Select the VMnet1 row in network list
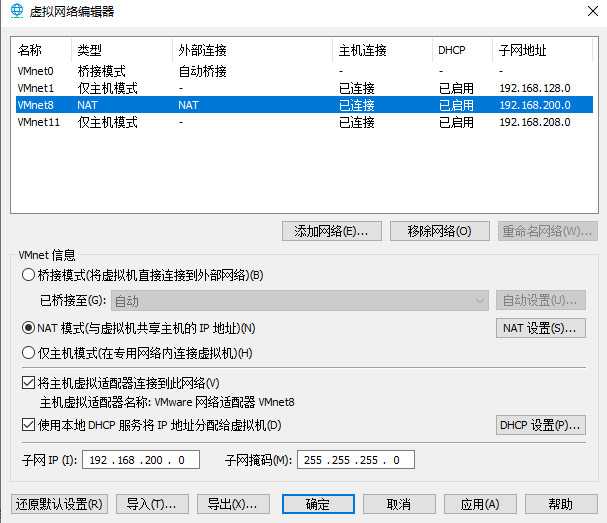 coord(304,88)
